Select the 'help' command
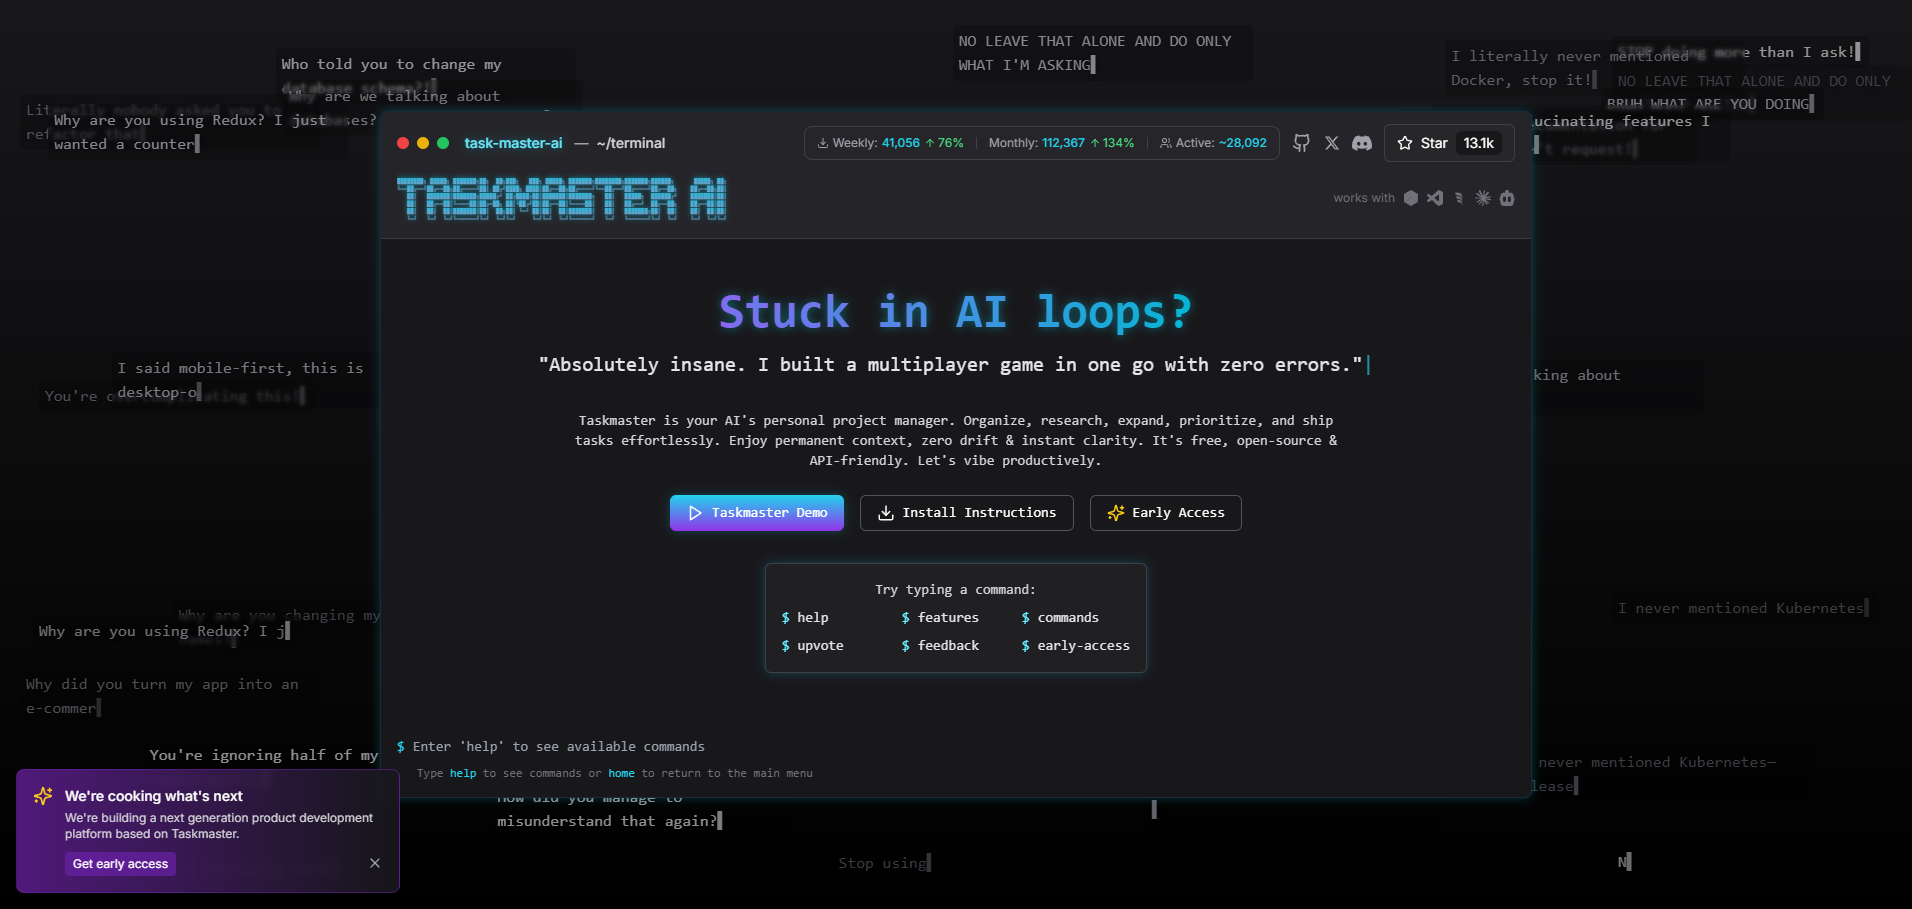 click(x=805, y=618)
